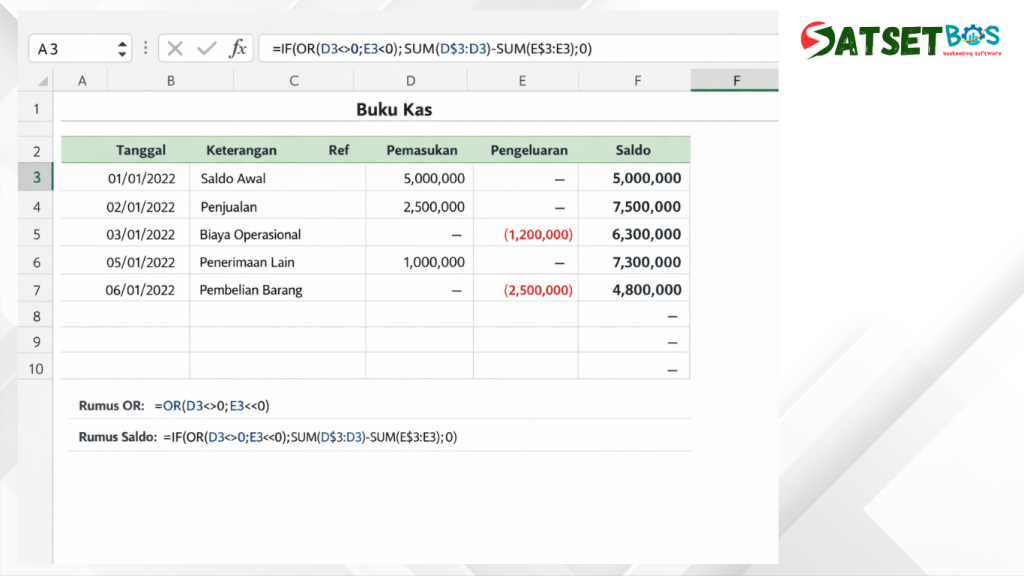The height and width of the screenshot is (576, 1024).
Task: Open Insert Function via fx icon
Action: [x=238, y=48]
